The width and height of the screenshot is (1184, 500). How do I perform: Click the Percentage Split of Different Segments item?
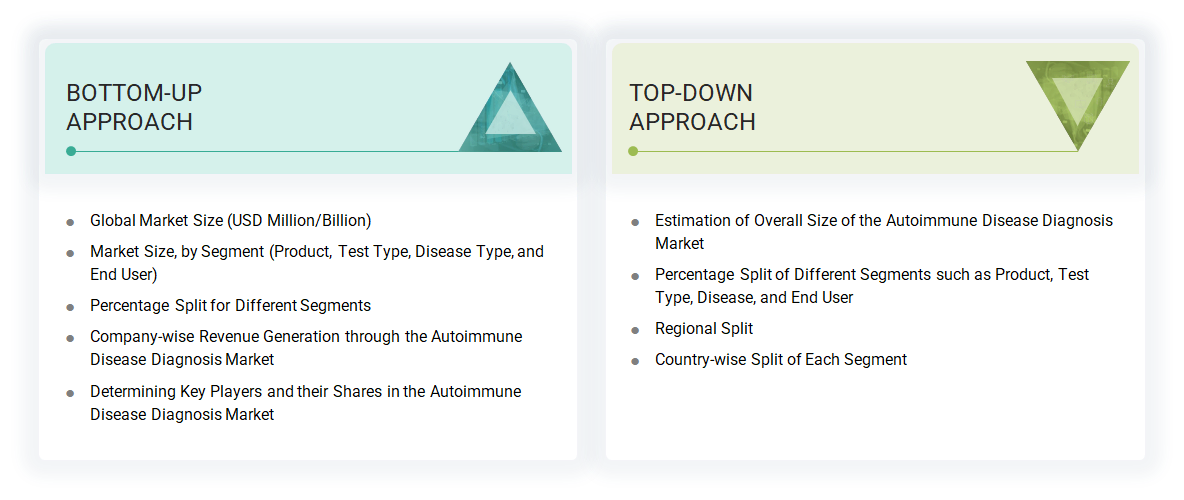(x=871, y=285)
